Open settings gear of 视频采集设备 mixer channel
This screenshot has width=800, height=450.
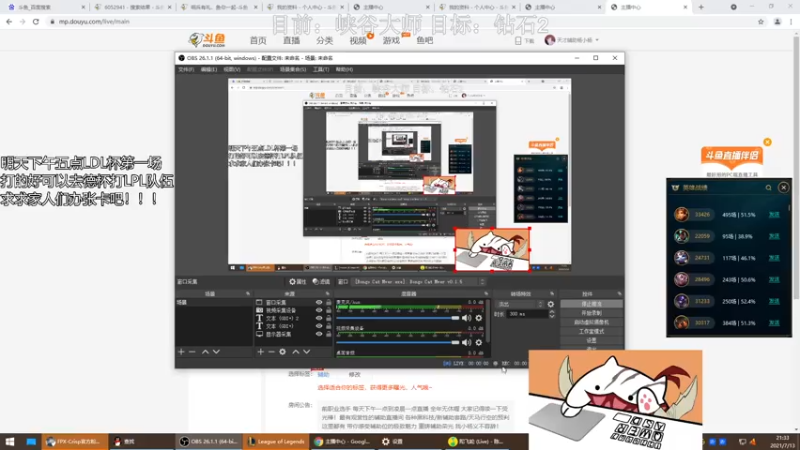(x=479, y=342)
